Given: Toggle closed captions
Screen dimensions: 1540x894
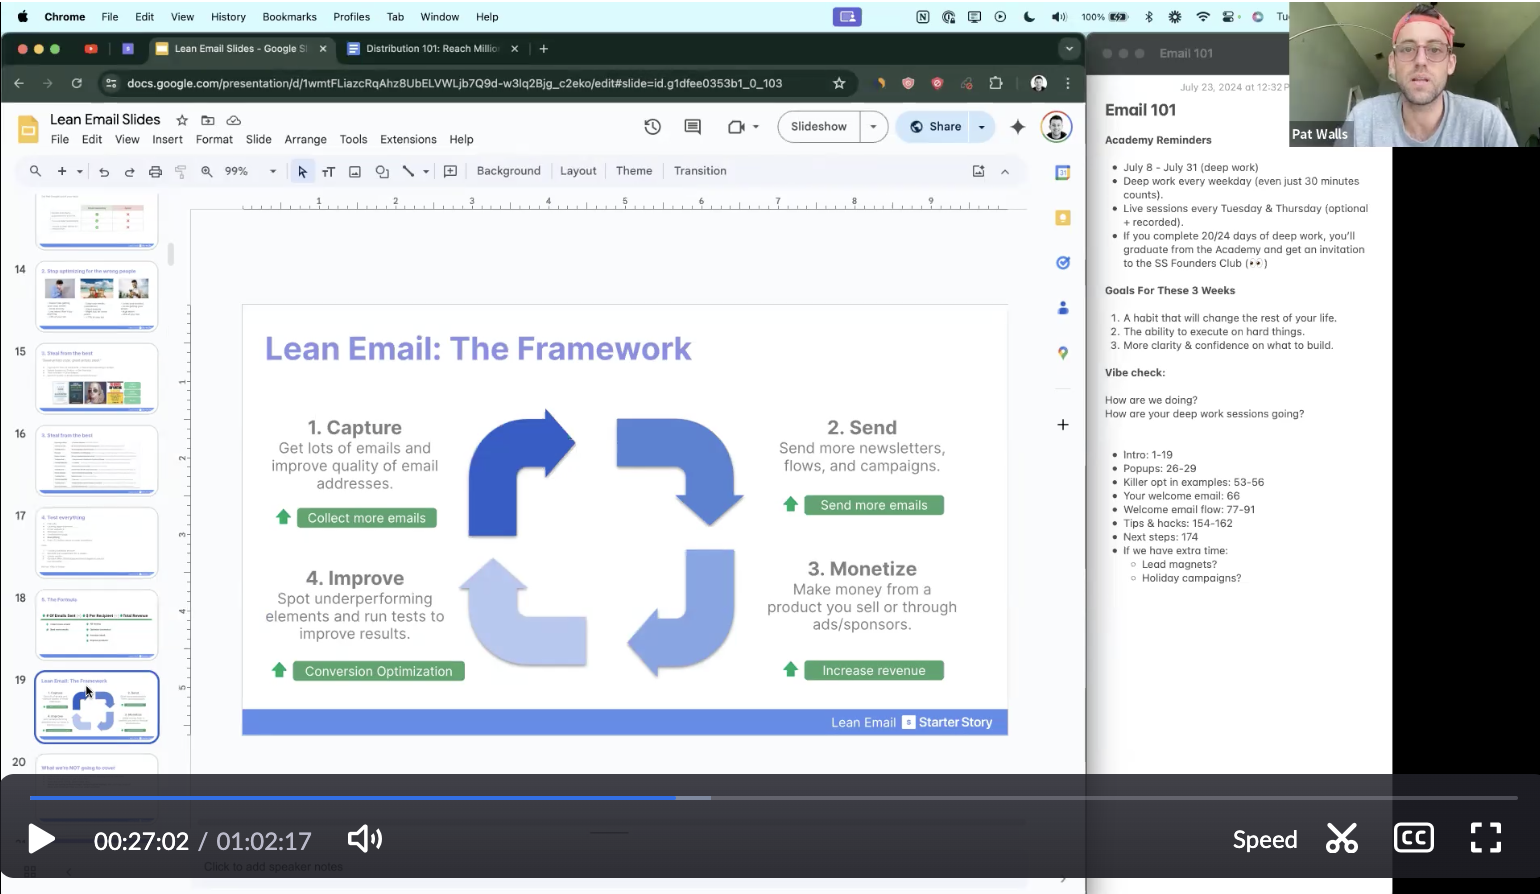Looking at the screenshot, I should (x=1414, y=838).
